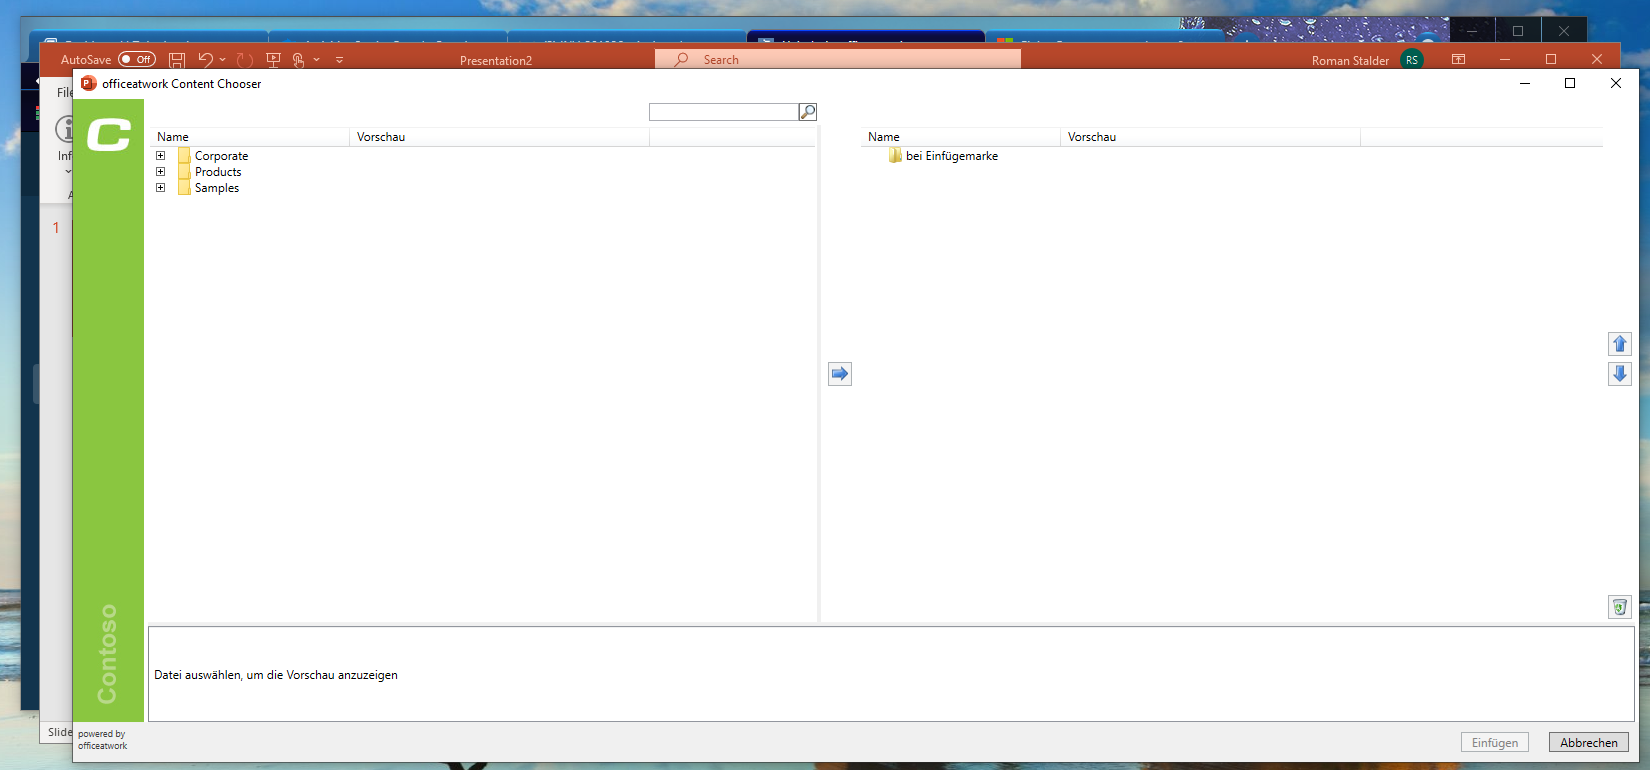
Task: Click the left pane Vorschau column header
Action: (499, 137)
